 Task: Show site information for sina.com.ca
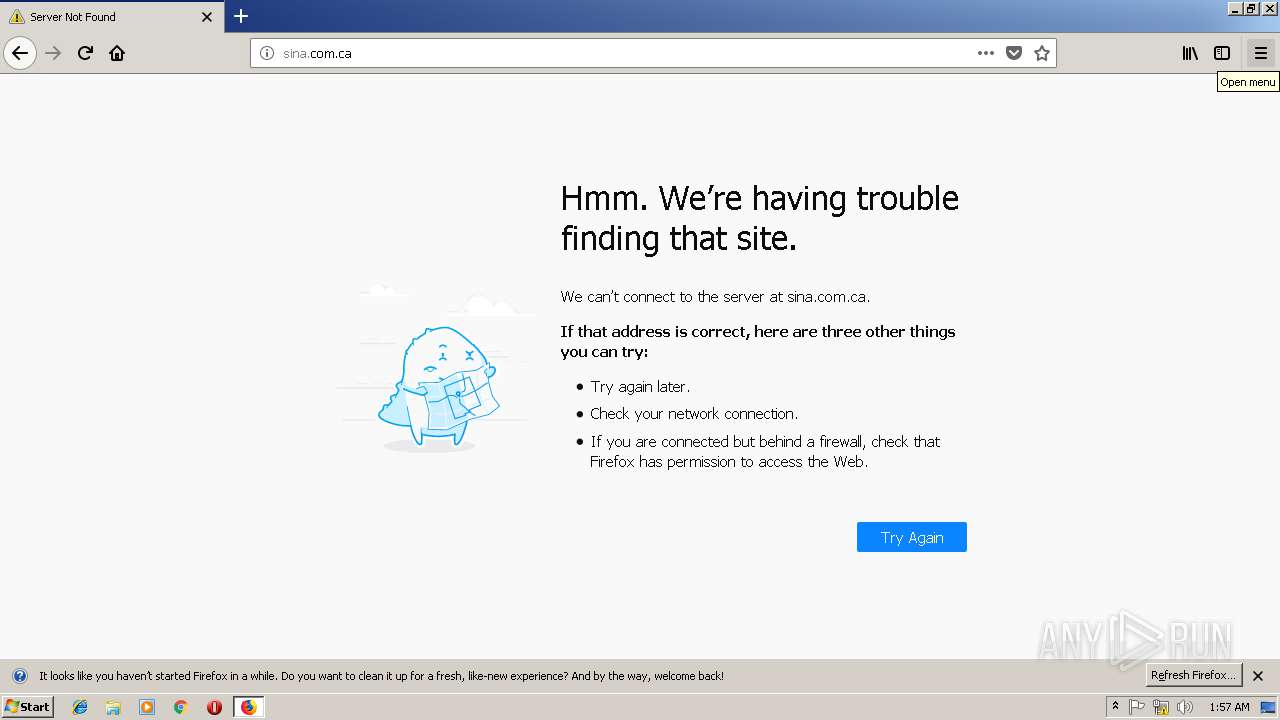[267, 53]
